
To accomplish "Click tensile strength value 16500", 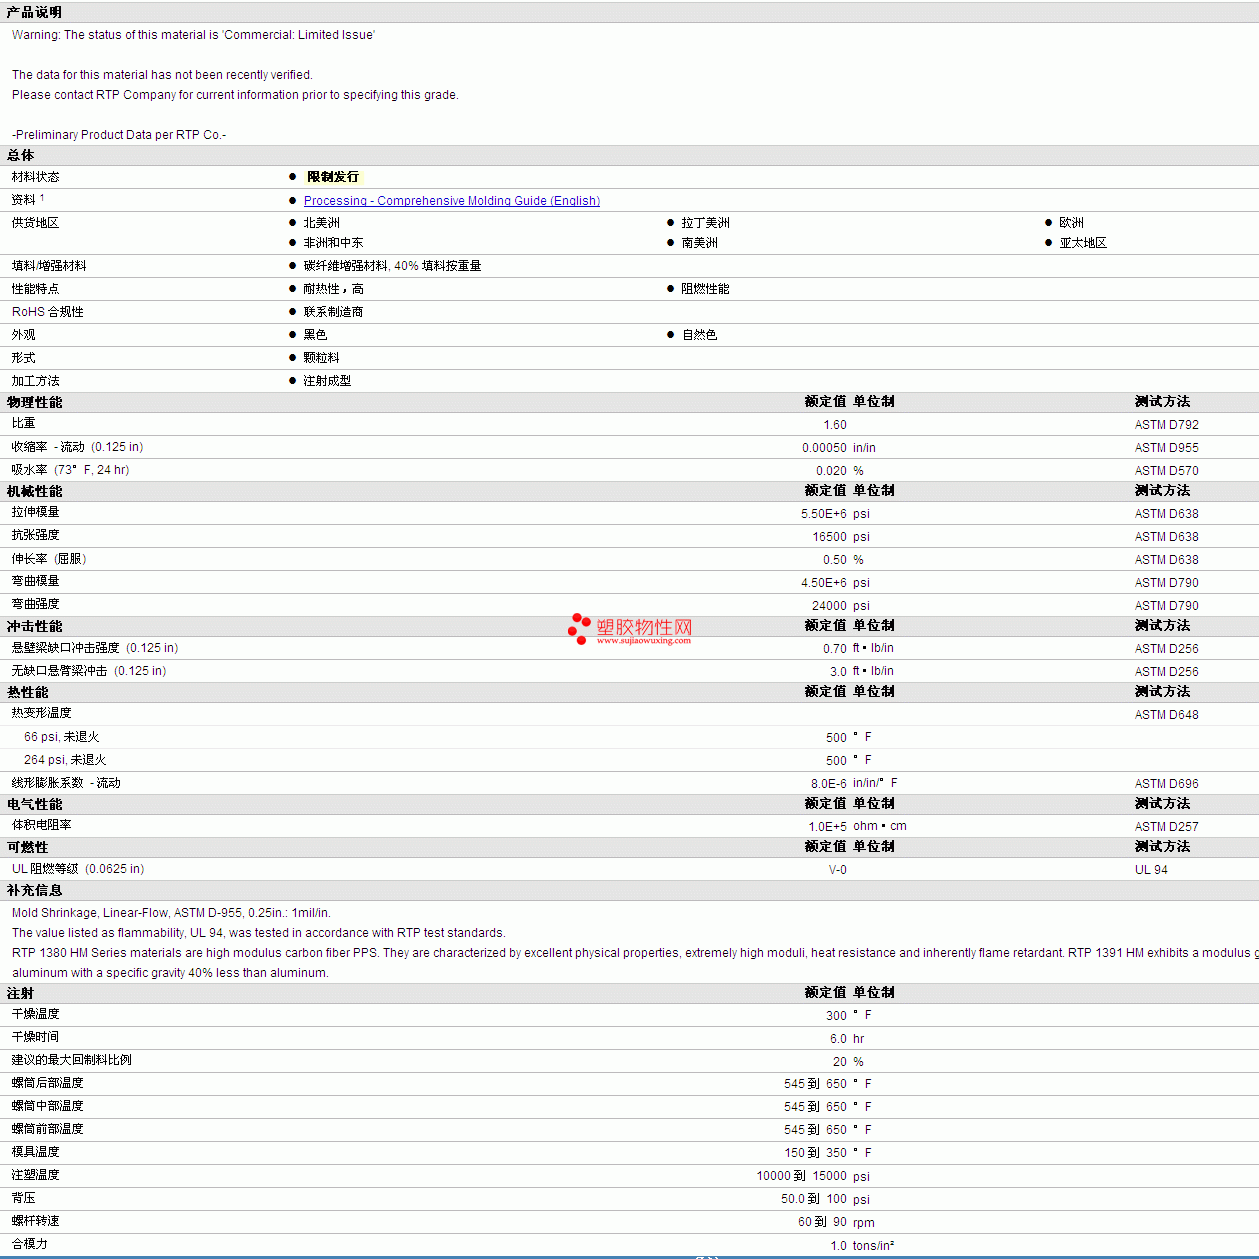I will 829,537.
